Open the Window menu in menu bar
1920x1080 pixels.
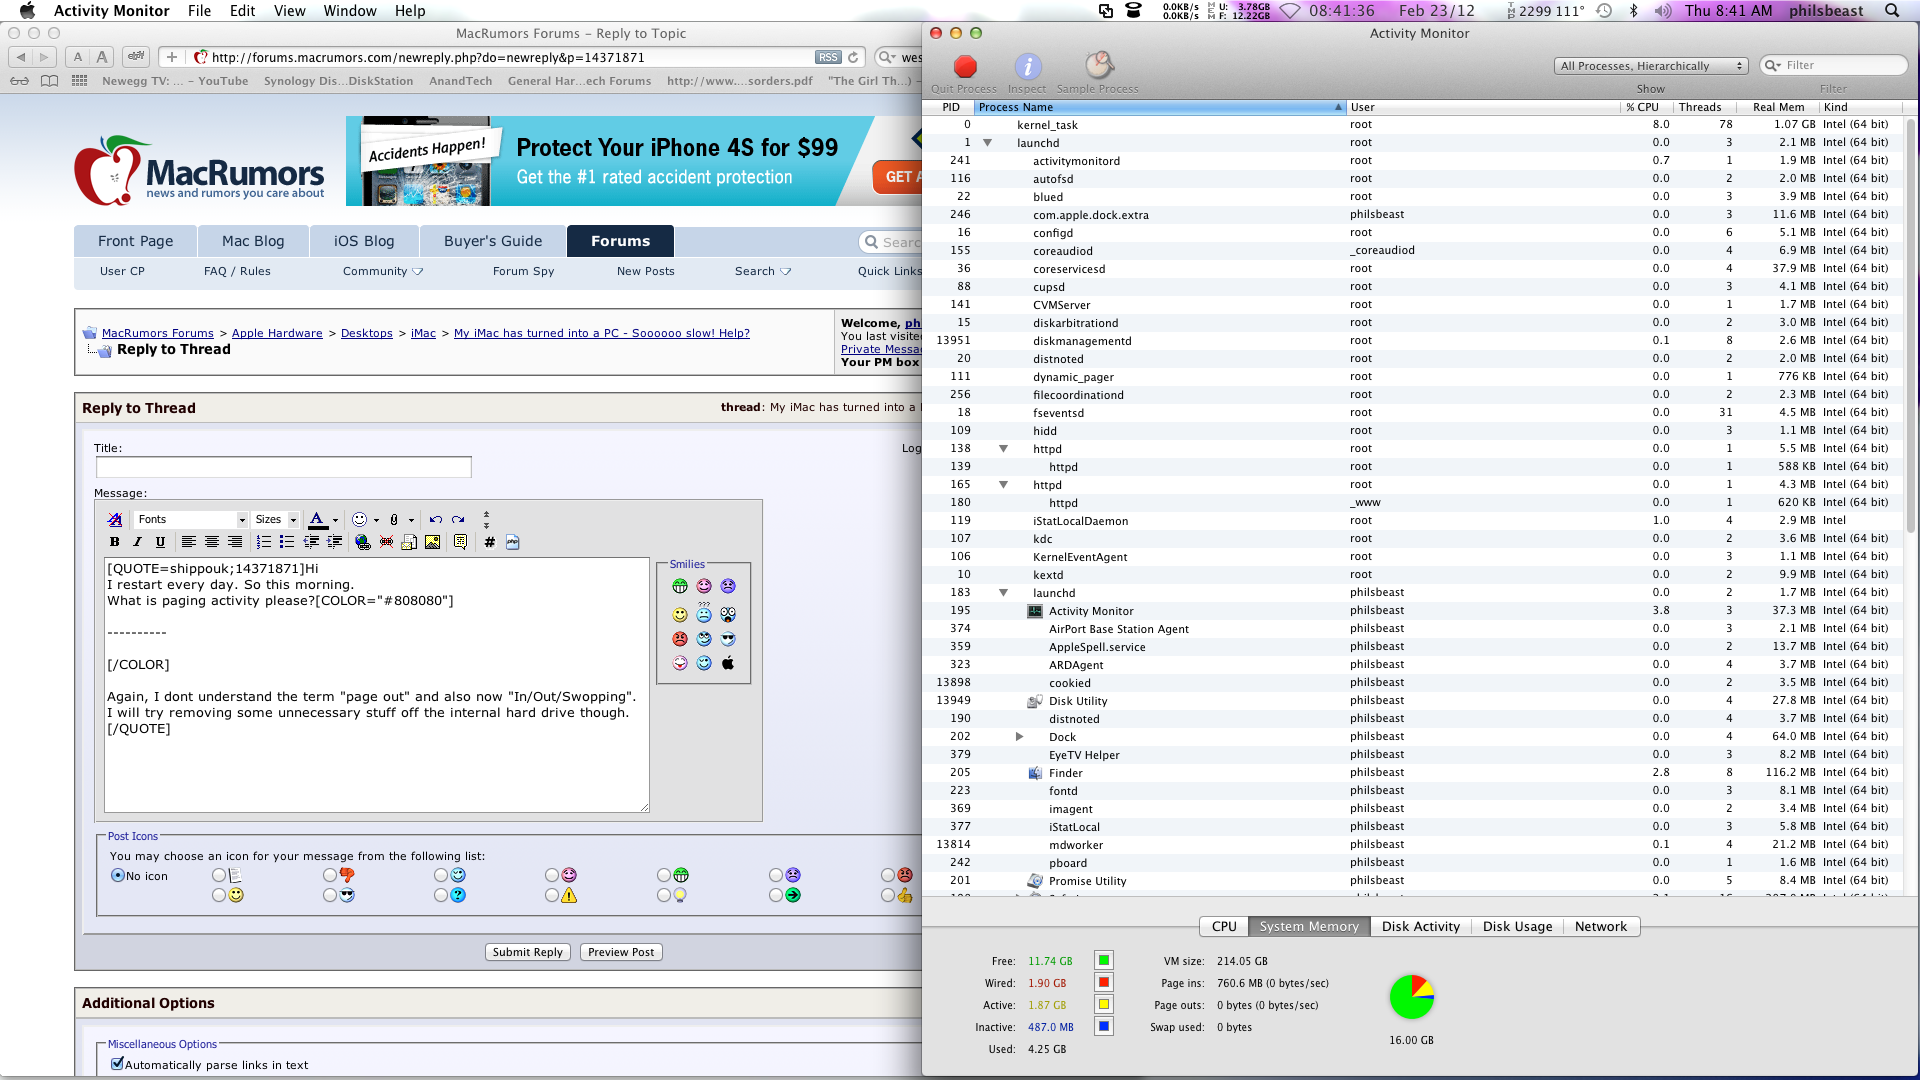349,11
